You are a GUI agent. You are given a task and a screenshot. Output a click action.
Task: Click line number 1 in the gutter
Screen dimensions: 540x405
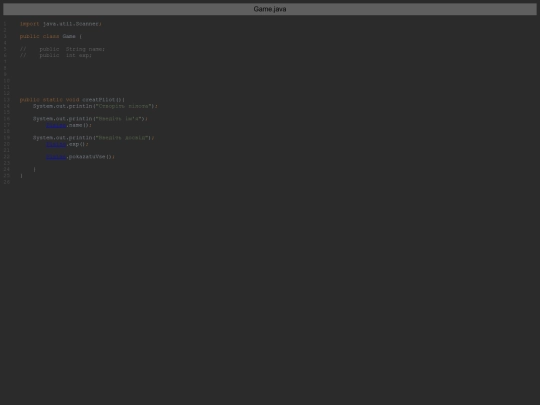click(x=5, y=24)
